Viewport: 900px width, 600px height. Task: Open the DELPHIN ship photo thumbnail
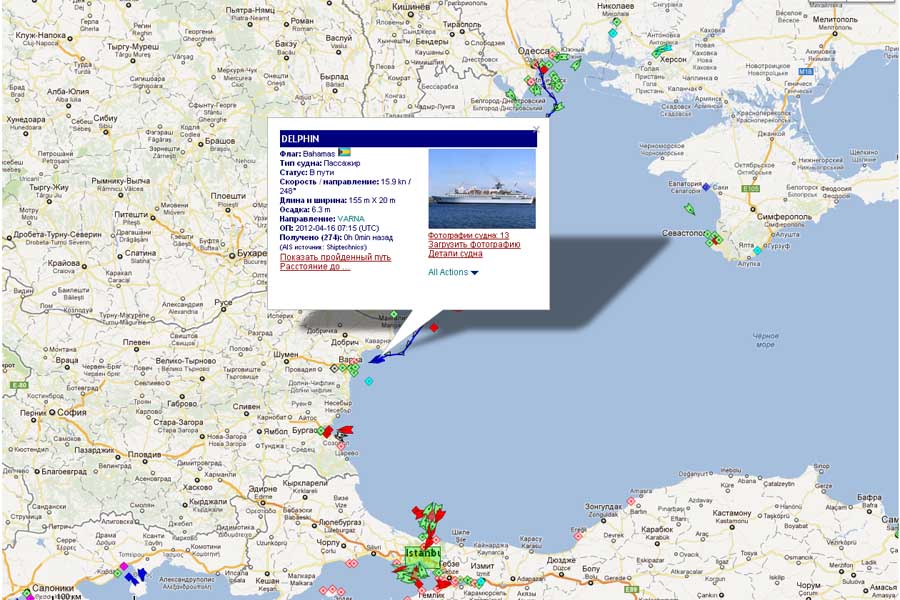click(482, 189)
